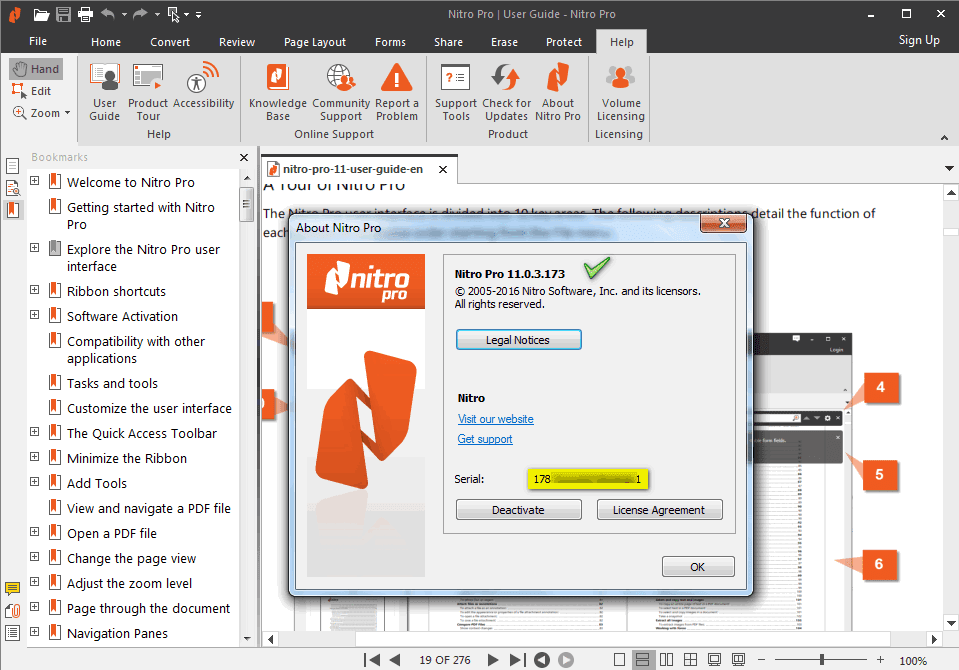
Task: Click the zoom in plus button
Action: pyautogui.click(x=880, y=660)
